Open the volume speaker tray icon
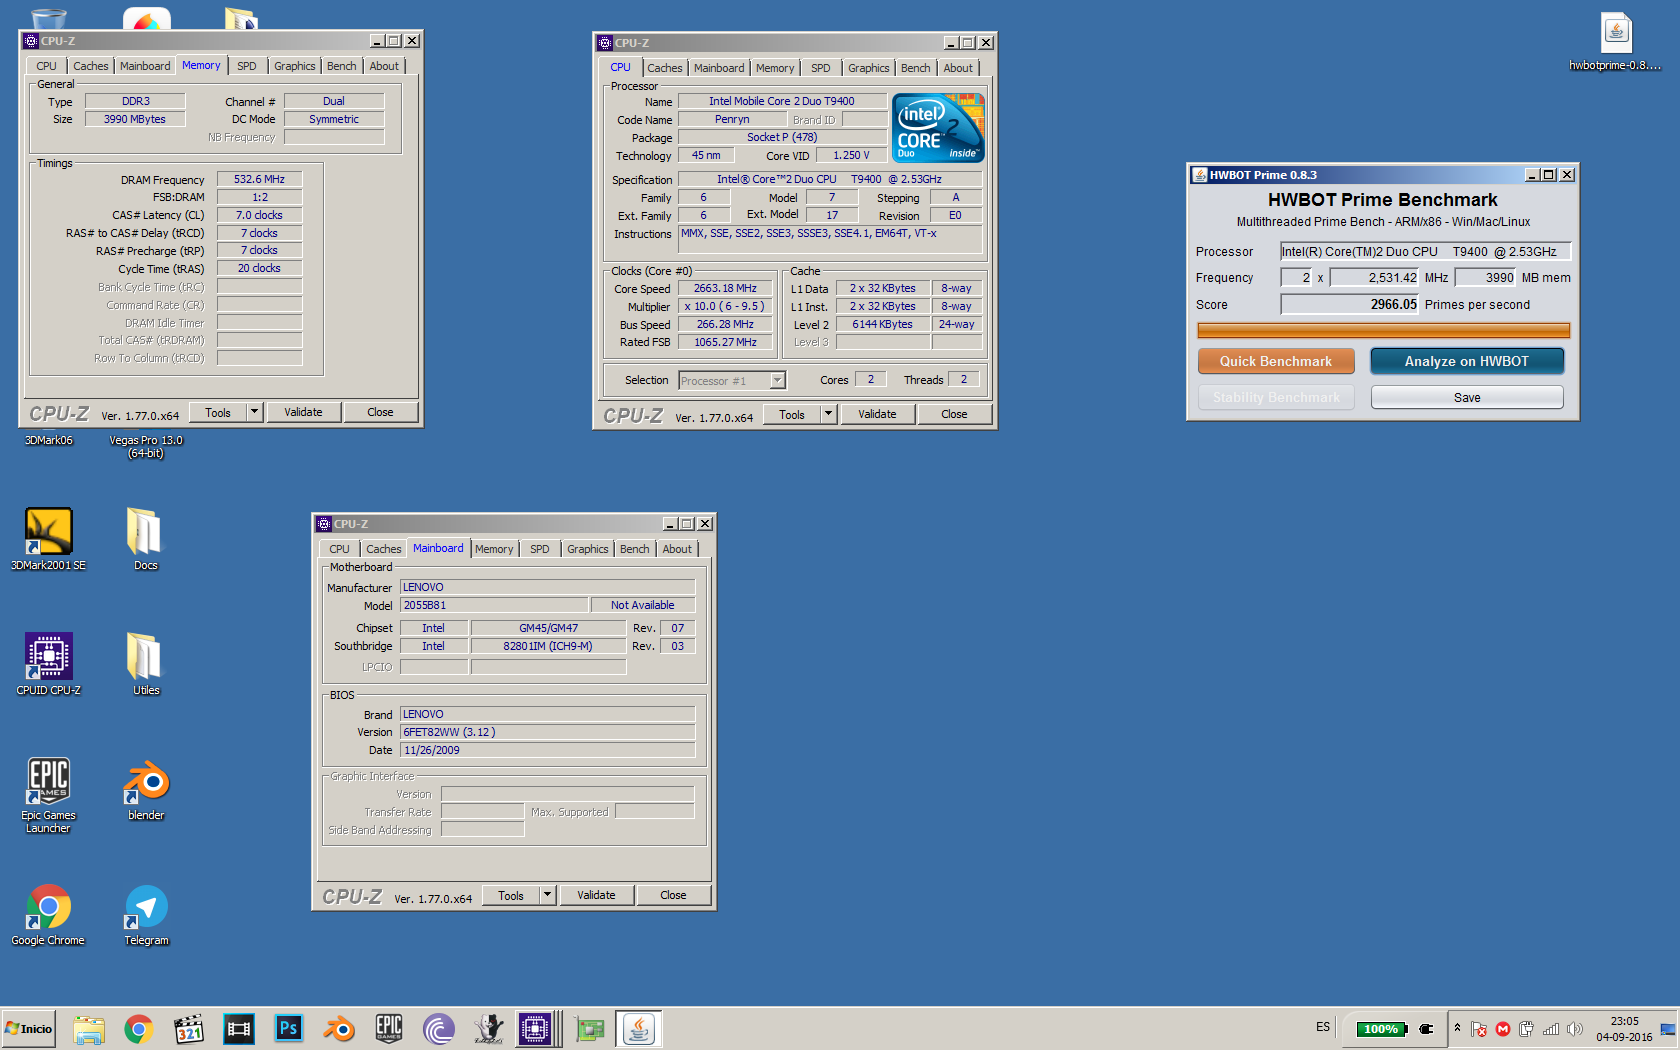This screenshot has width=1680, height=1050. pos(1575,1029)
